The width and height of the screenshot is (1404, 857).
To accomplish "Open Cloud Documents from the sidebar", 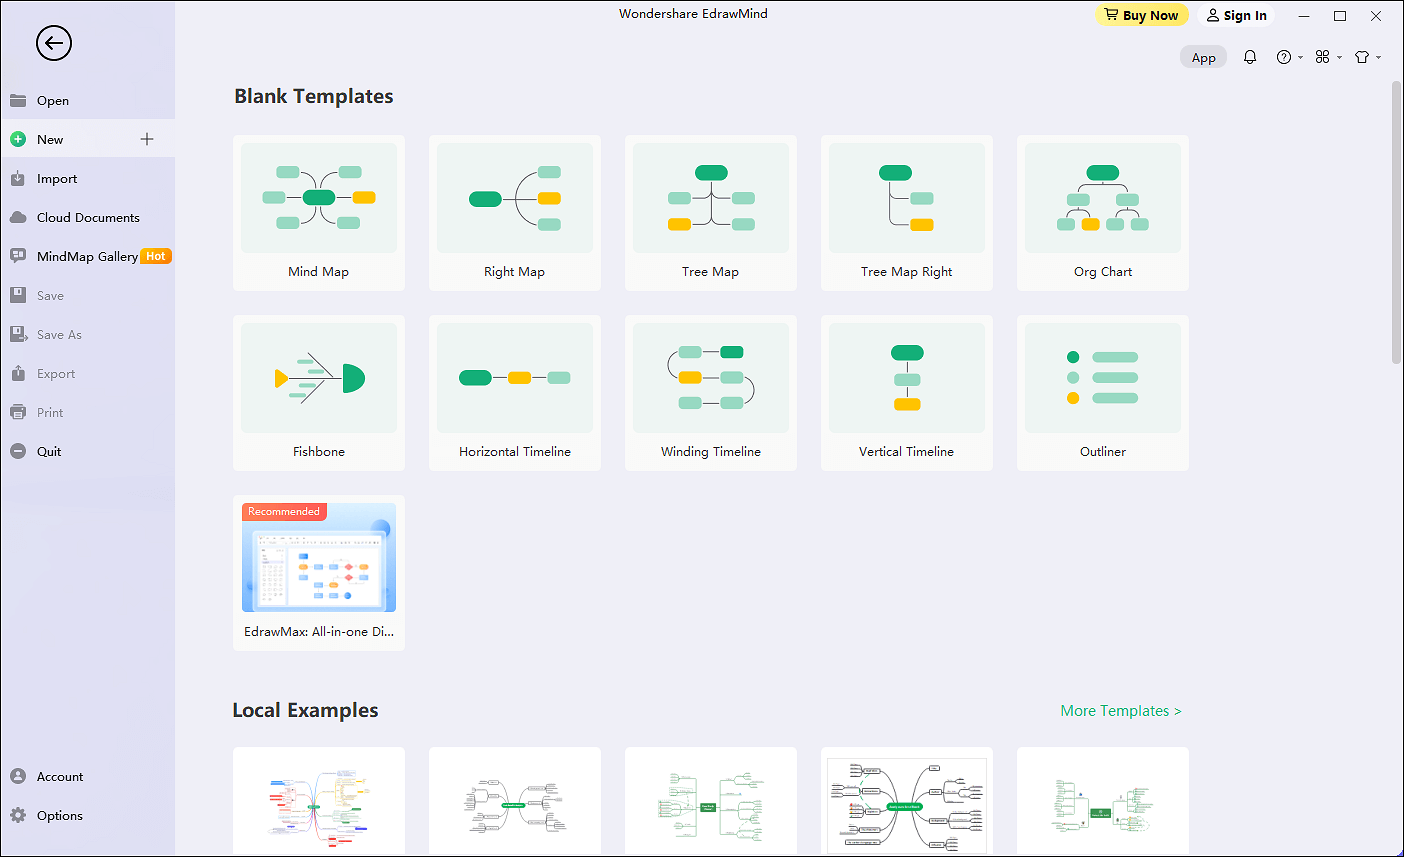I will (88, 217).
